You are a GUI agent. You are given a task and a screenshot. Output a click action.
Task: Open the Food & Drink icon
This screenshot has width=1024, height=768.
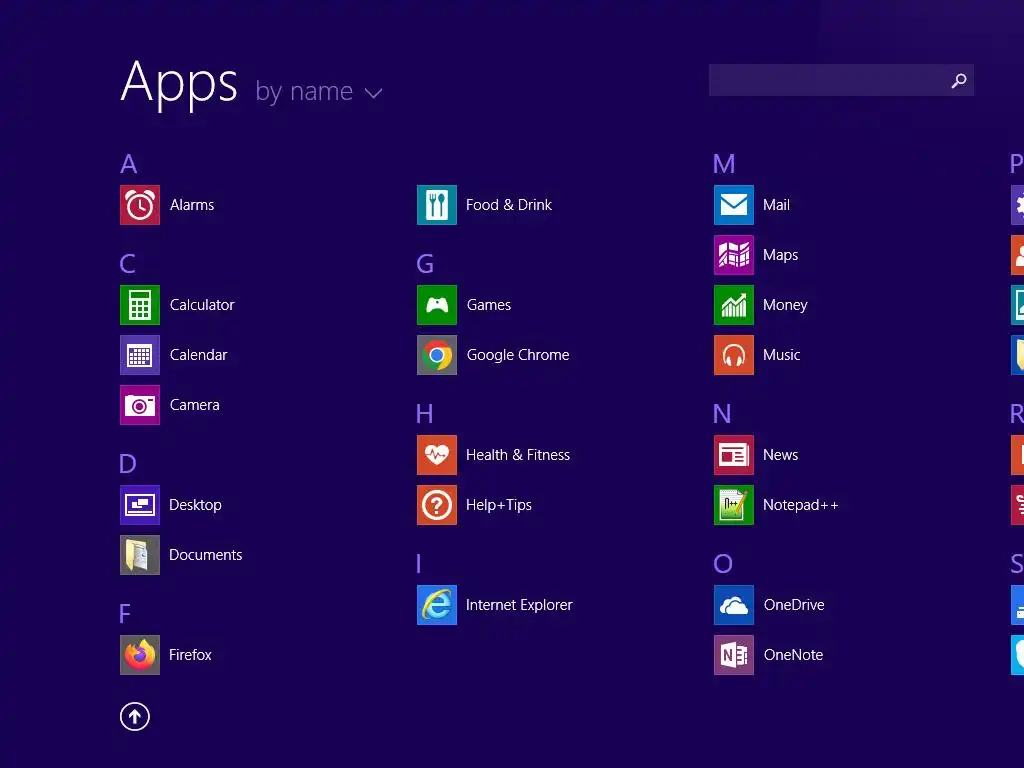coord(437,205)
